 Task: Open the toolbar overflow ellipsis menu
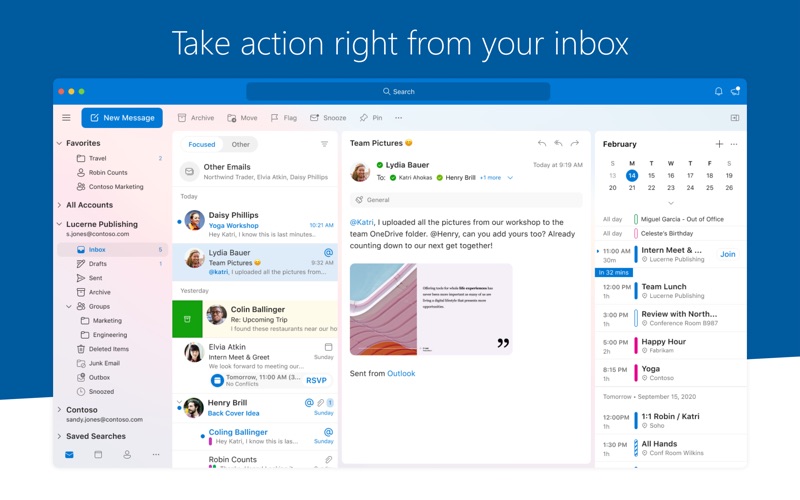[x=398, y=118]
